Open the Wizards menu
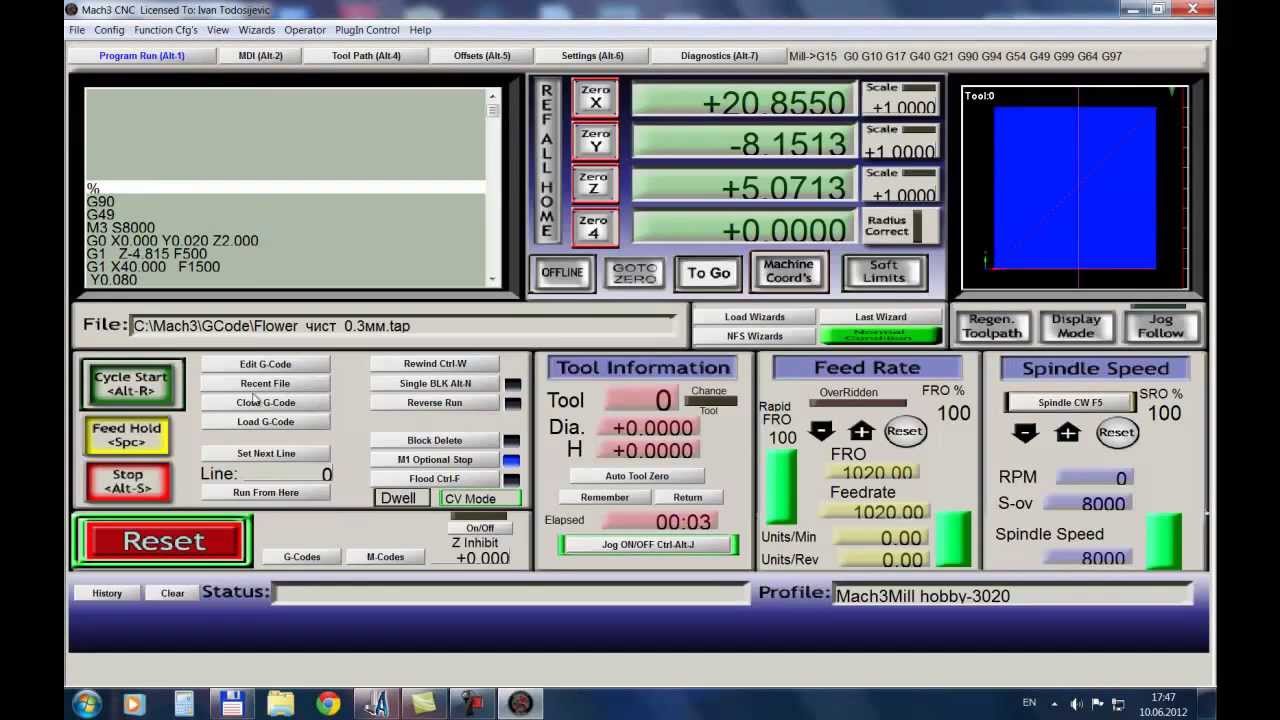Screen dimensions: 1280x720 (x=256, y=30)
